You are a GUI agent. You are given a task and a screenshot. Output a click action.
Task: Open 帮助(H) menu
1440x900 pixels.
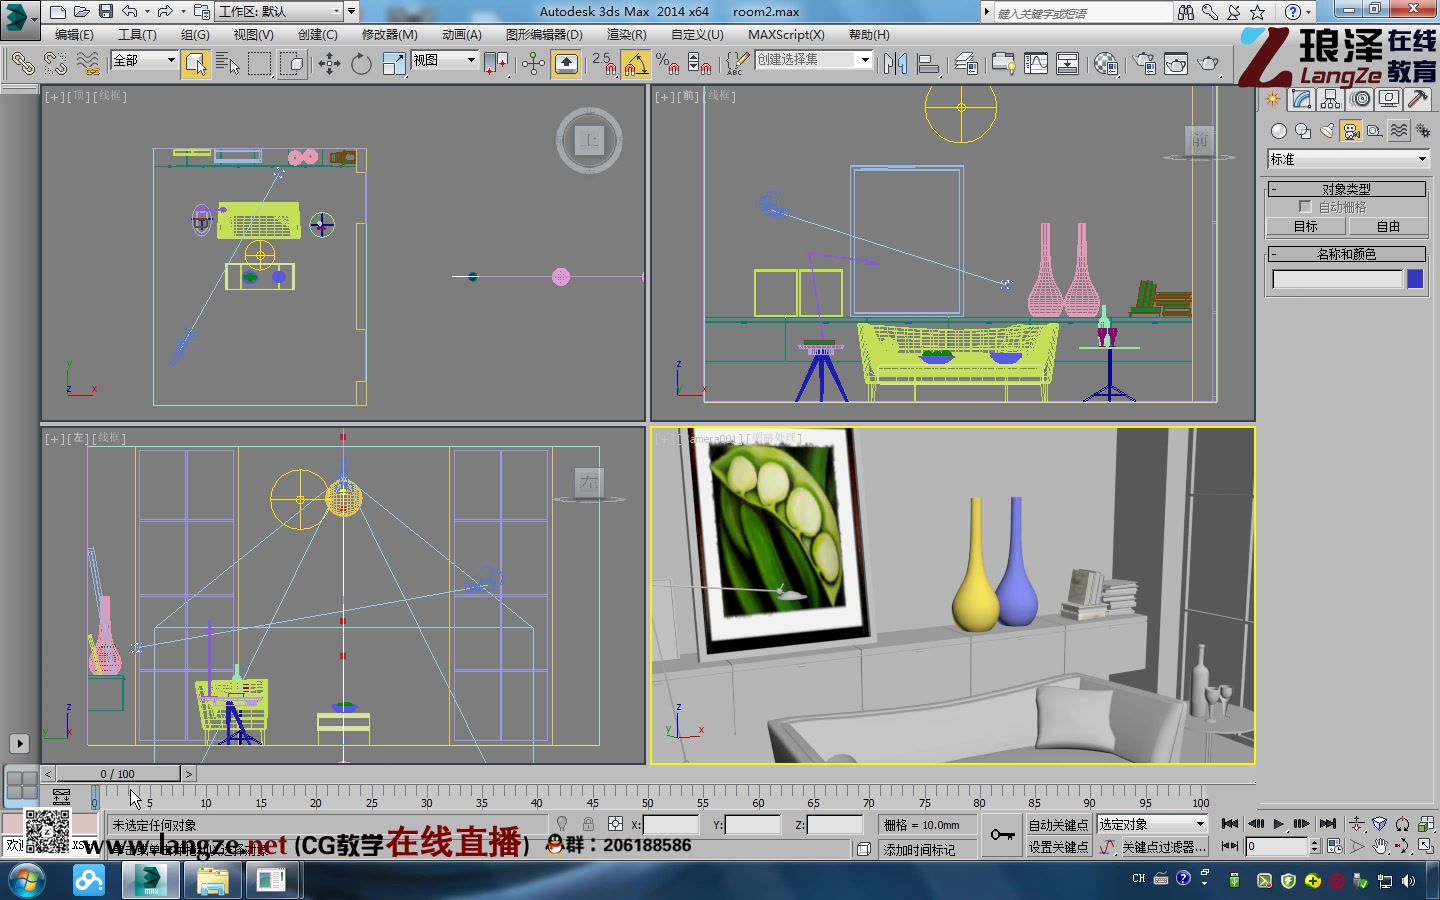click(869, 34)
